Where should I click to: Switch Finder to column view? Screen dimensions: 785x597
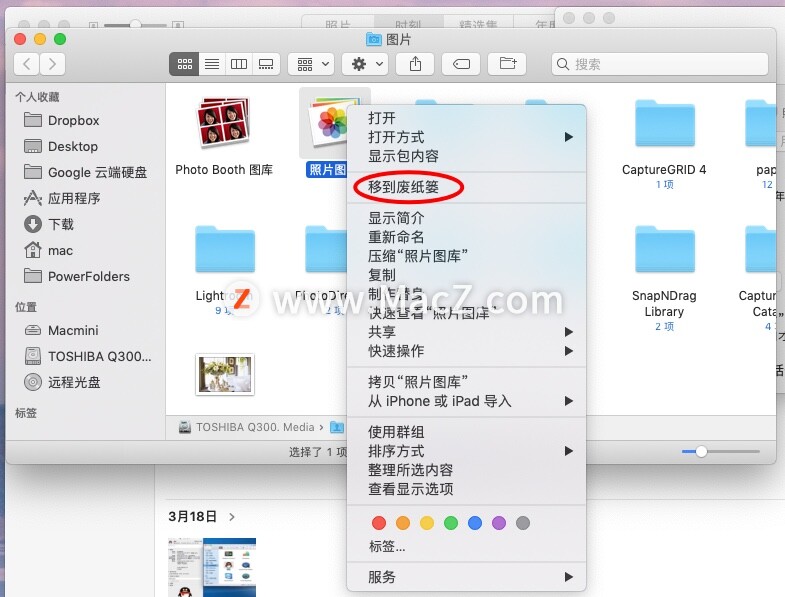(239, 64)
